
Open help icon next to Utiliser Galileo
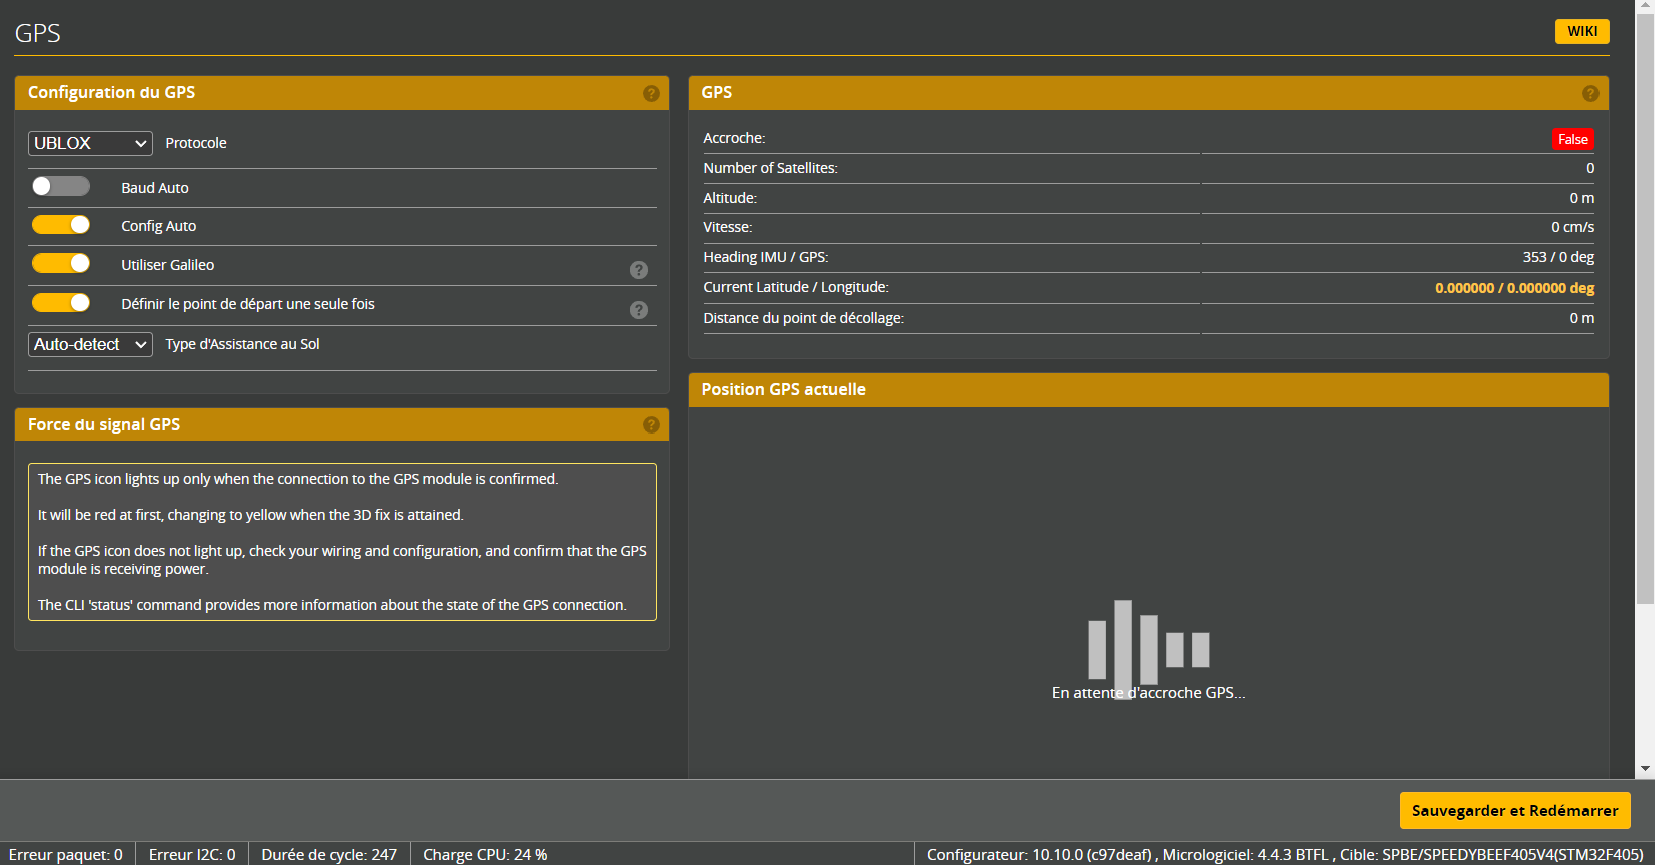coord(639,270)
